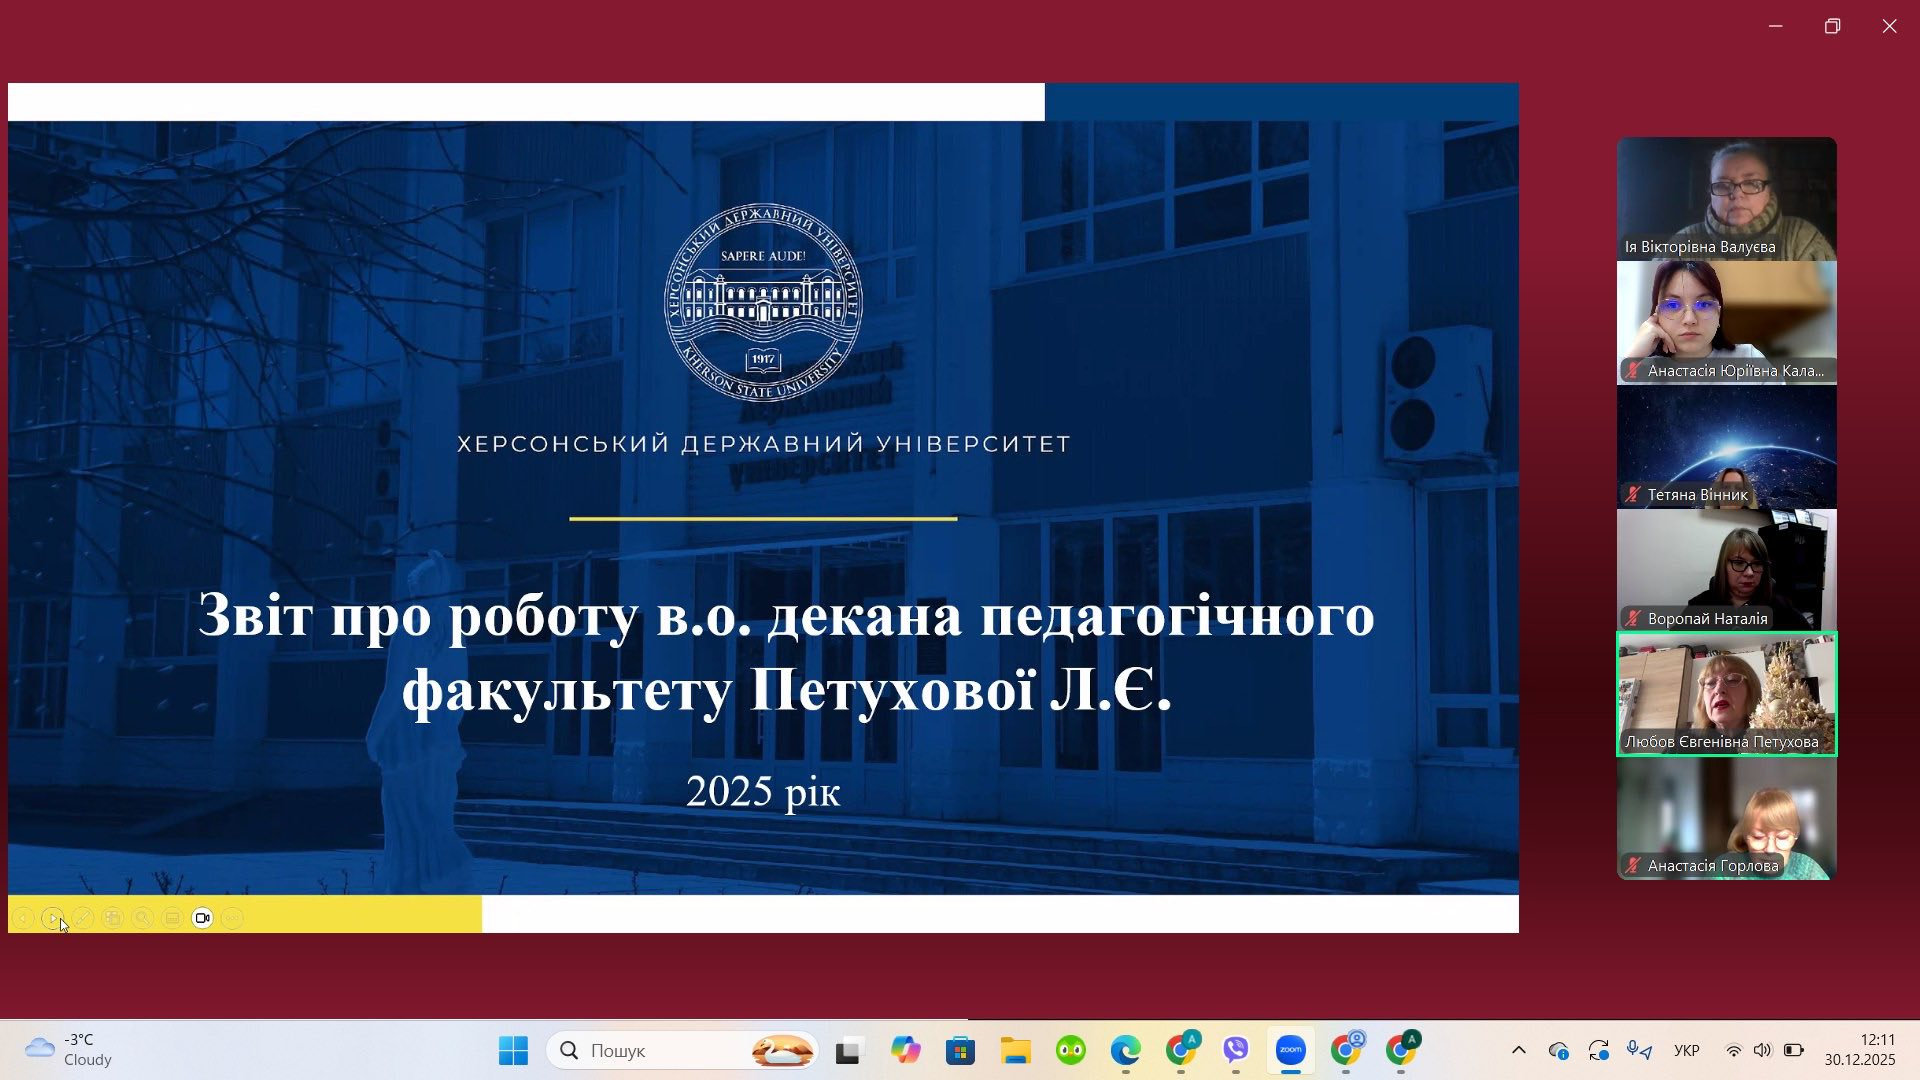Click the Zoom icon in the taskbar
The image size is (1920, 1080).
[x=1291, y=1050]
